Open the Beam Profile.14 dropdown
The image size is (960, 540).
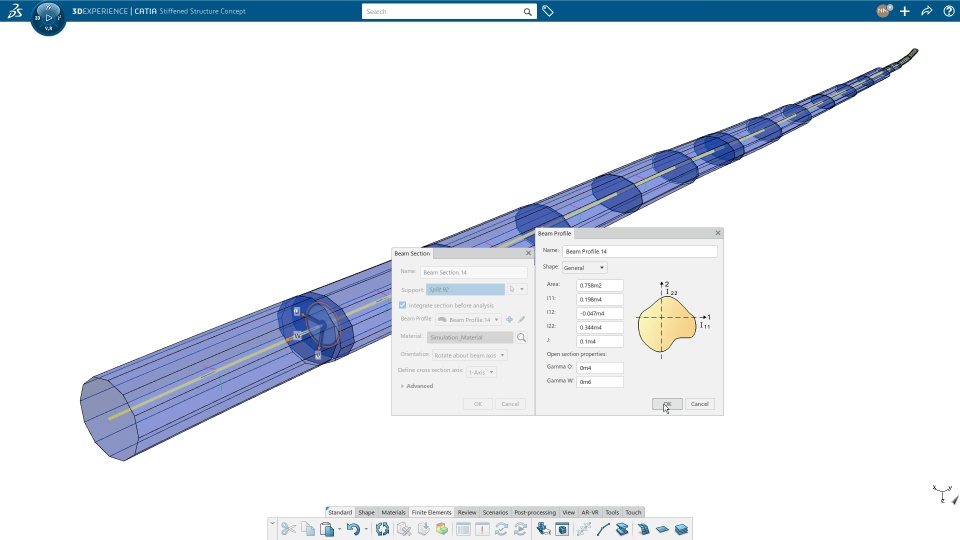[x=468, y=320]
